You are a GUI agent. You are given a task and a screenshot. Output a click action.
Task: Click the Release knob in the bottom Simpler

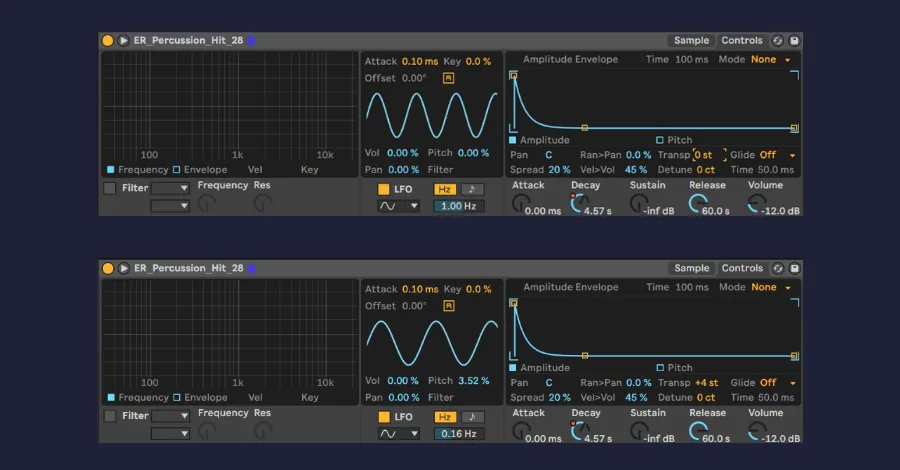(698, 430)
